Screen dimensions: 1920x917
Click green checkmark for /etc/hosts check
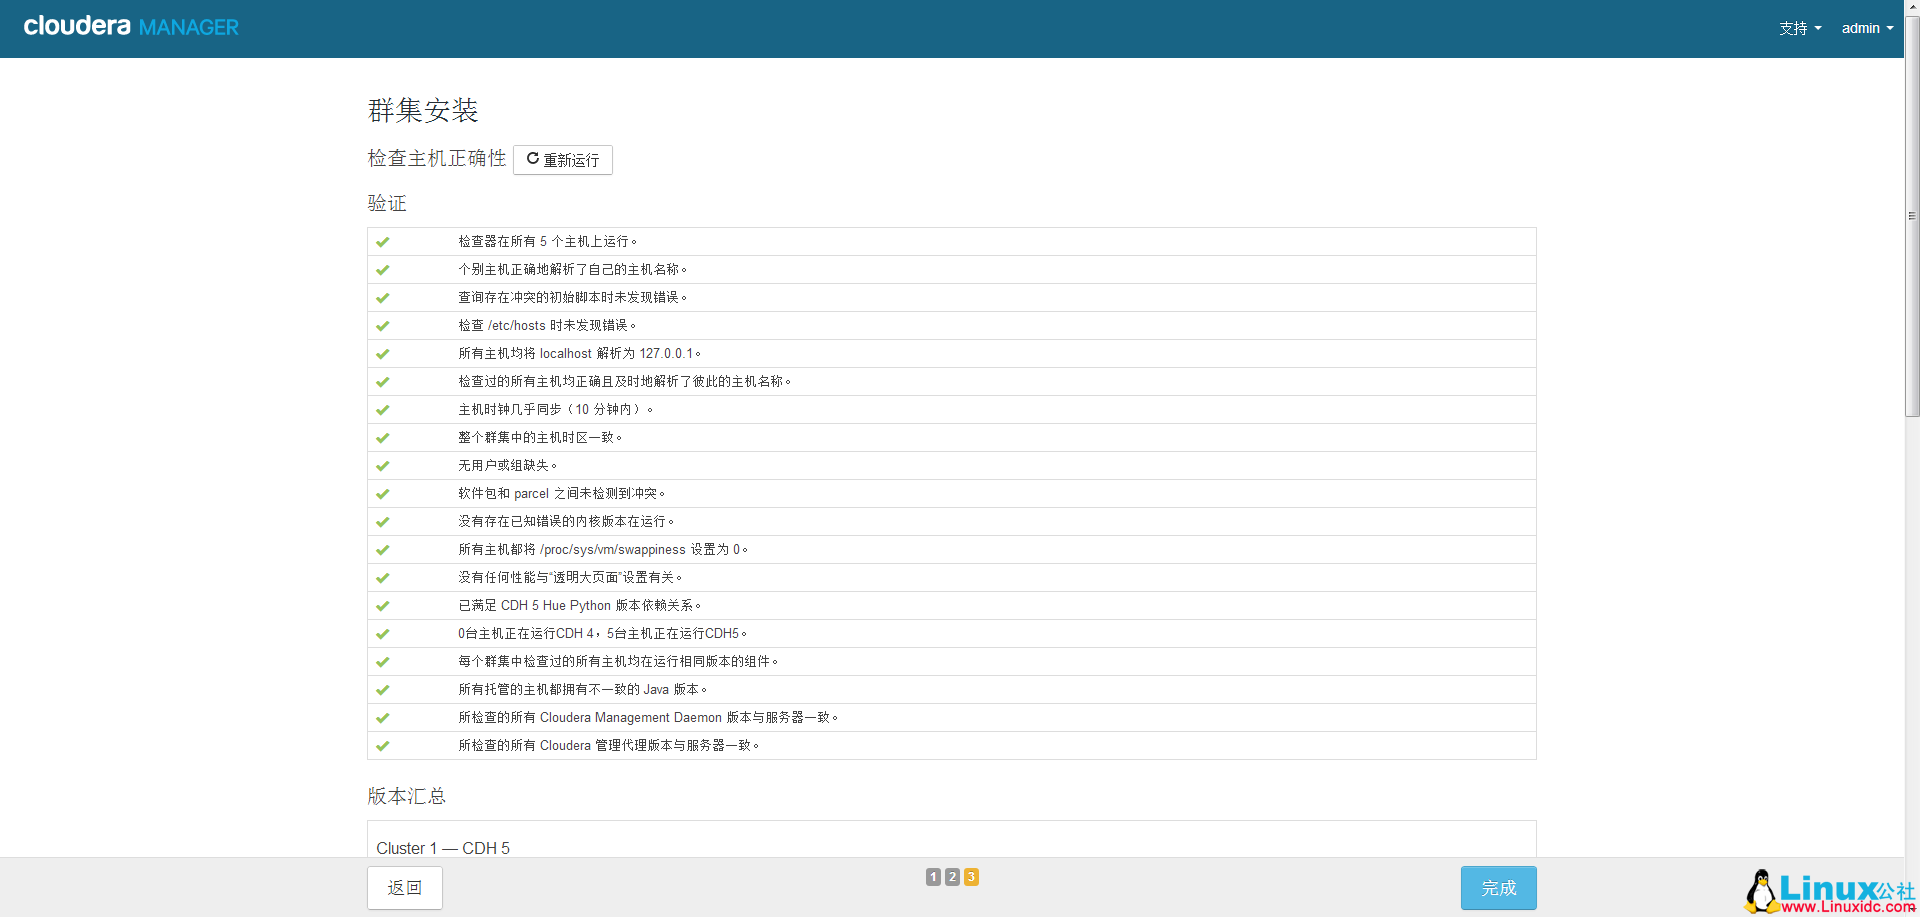click(x=382, y=326)
